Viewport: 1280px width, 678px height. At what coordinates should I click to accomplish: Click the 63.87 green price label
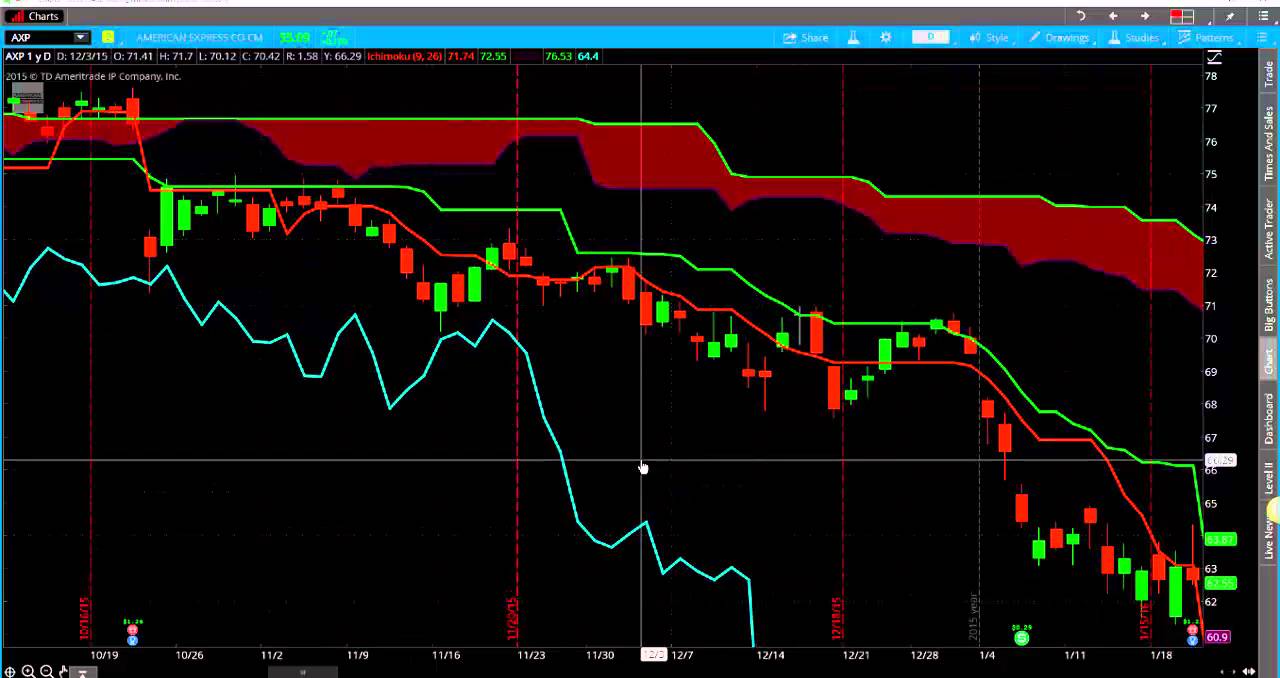click(1221, 539)
